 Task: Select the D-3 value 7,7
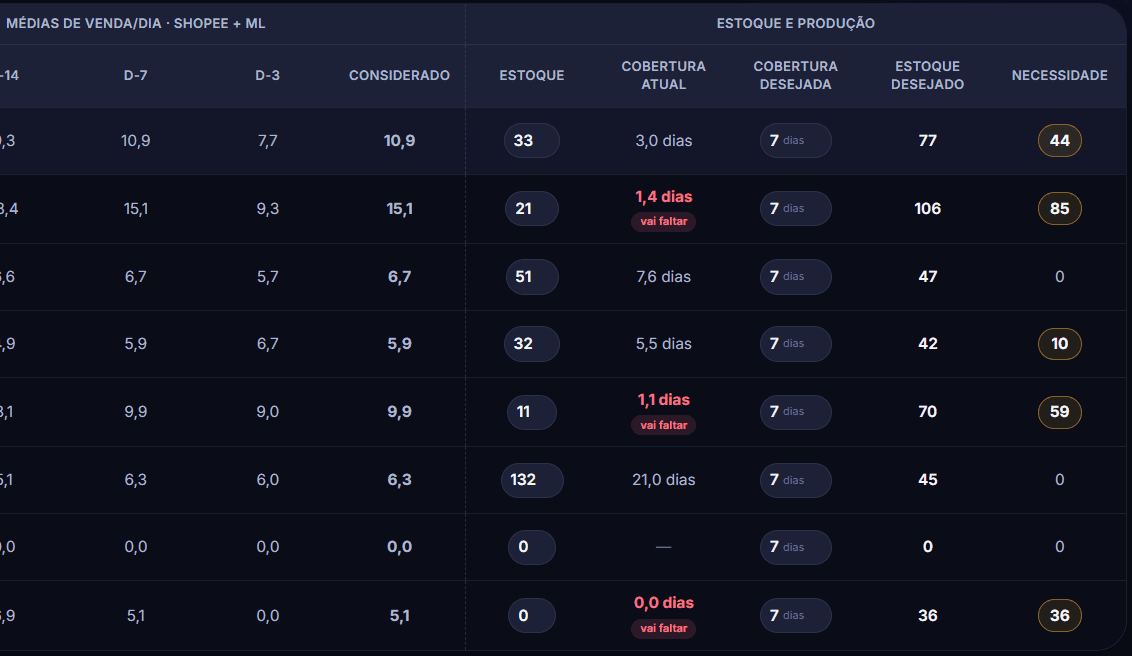tap(267, 141)
